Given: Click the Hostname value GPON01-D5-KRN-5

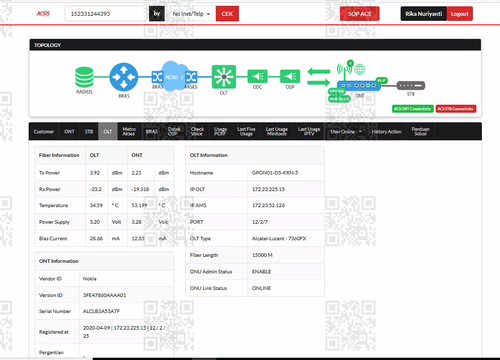Looking at the screenshot, I should [275, 173].
